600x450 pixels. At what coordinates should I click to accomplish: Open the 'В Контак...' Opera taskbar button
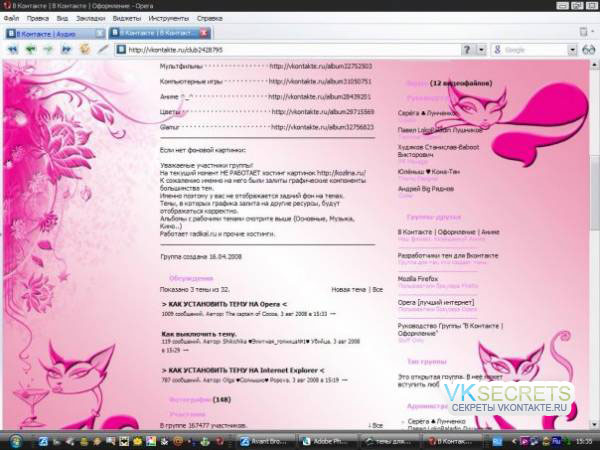pyautogui.click(x=450, y=441)
